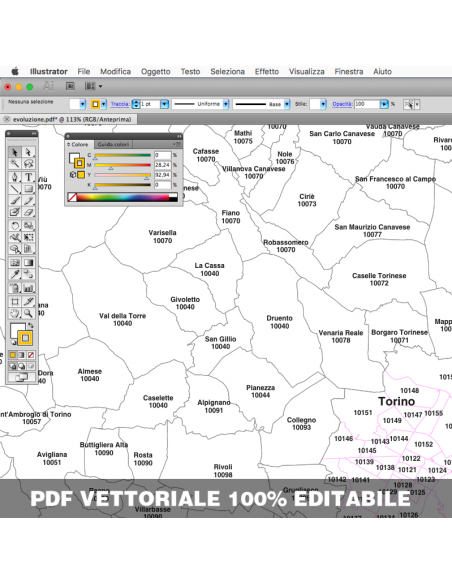Open the Base brush definition dropdown

(287, 104)
